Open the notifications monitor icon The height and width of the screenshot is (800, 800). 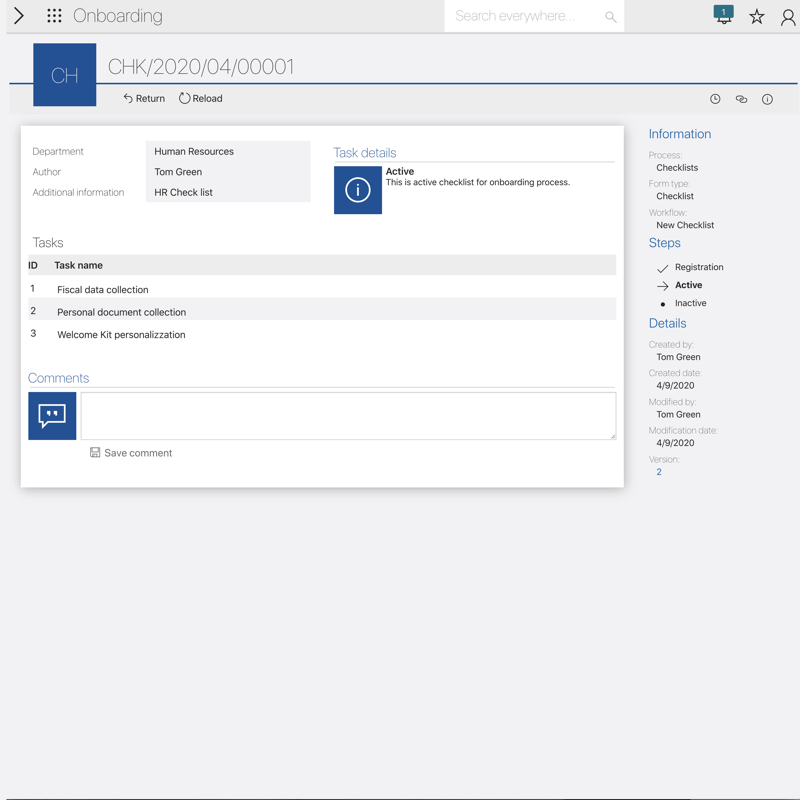tap(723, 15)
